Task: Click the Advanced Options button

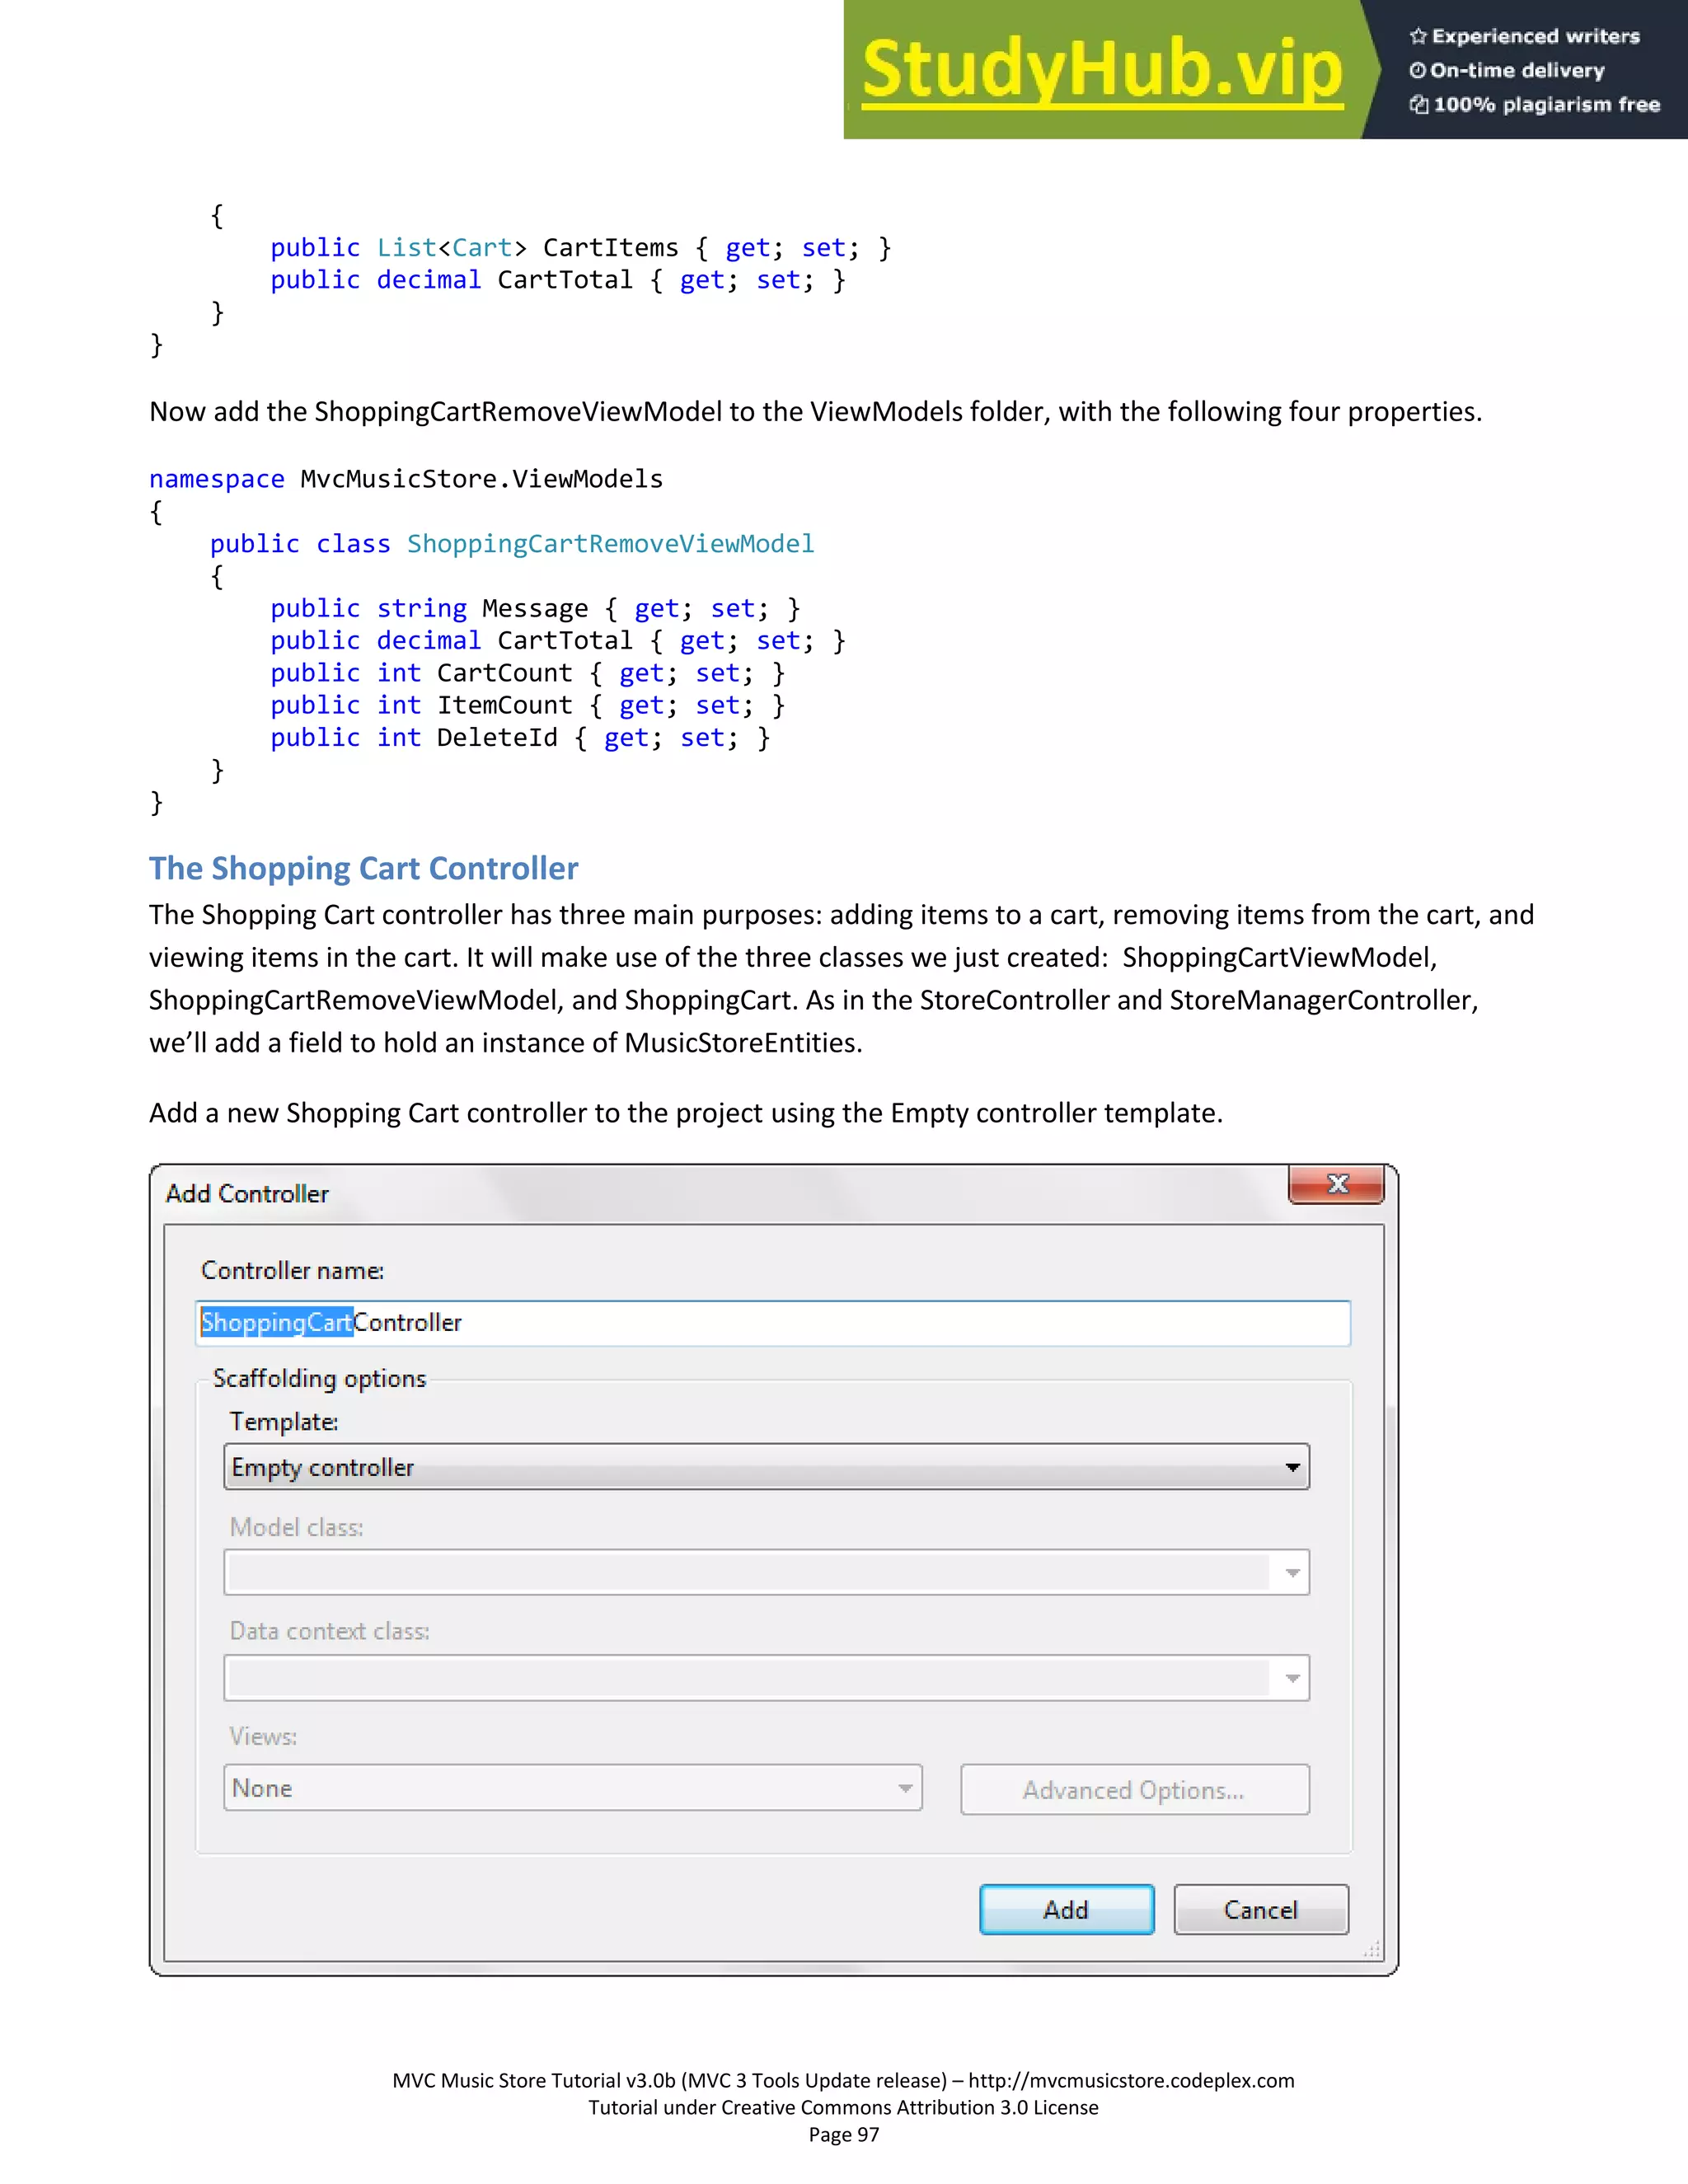Action: (x=1134, y=1789)
